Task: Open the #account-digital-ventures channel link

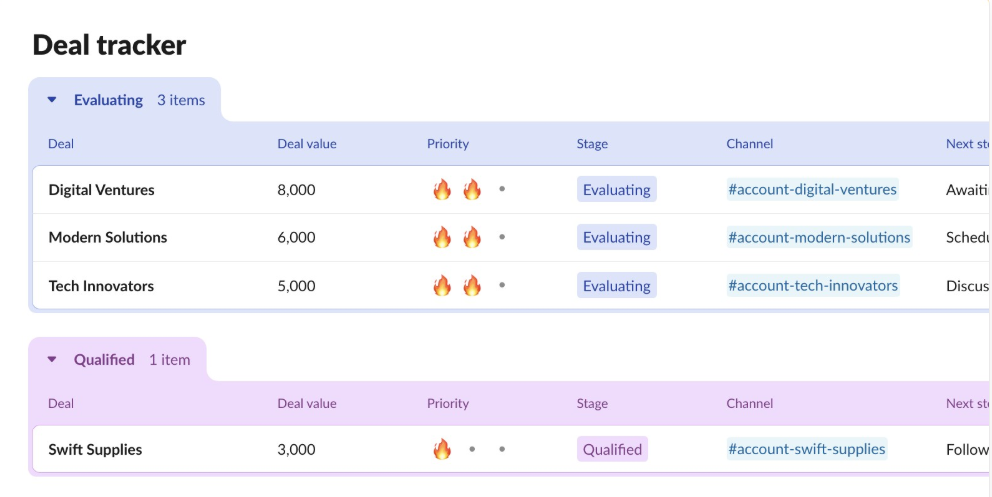Action: tap(812, 189)
